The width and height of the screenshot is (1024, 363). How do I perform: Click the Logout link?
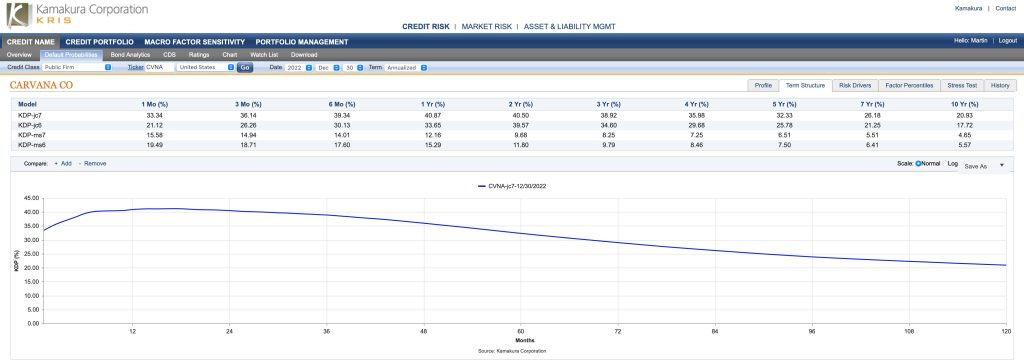tap(1008, 41)
